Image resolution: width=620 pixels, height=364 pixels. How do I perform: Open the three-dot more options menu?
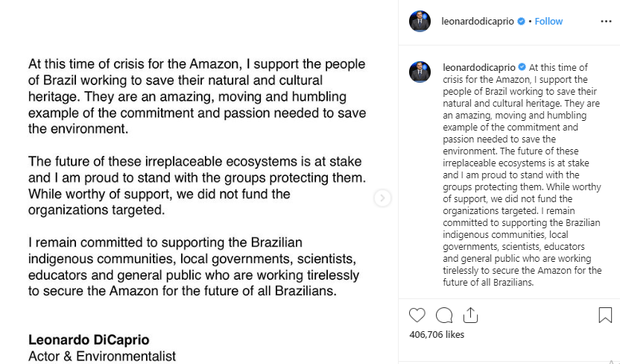click(606, 21)
